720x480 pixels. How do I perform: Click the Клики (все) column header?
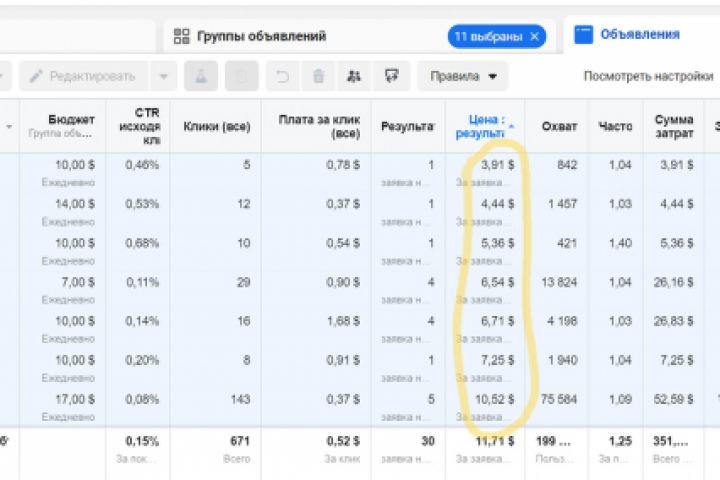tap(217, 126)
